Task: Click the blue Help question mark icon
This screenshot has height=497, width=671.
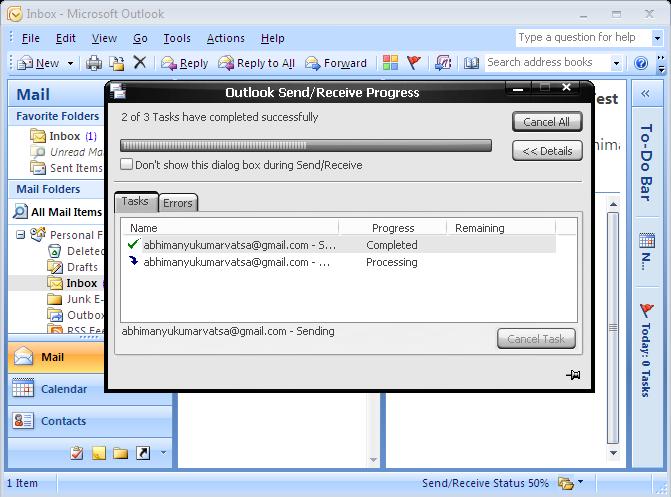Action: 641,63
